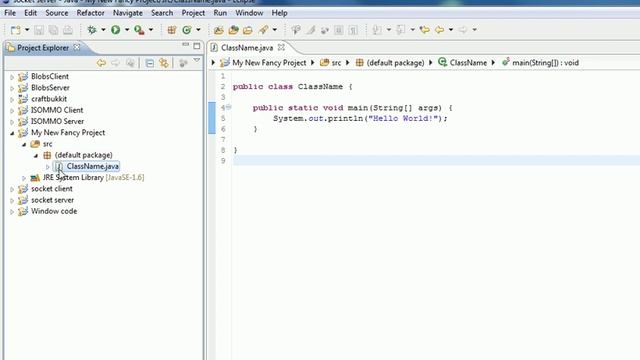
Task: Open the Source menu
Action: coord(57,13)
